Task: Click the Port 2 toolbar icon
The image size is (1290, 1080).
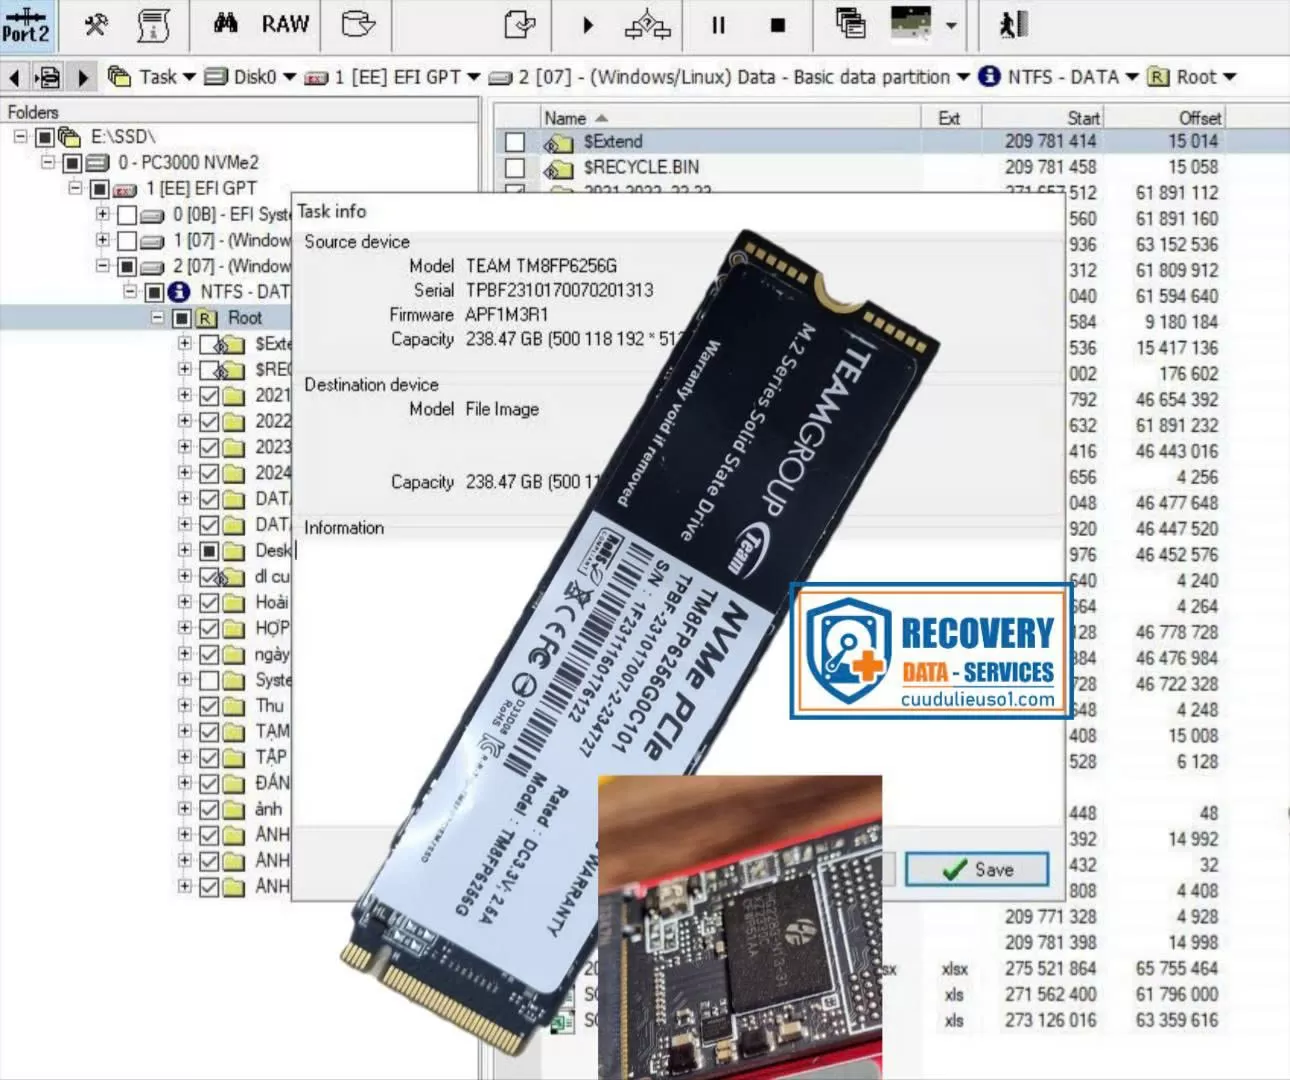Action: coord(26,25)
